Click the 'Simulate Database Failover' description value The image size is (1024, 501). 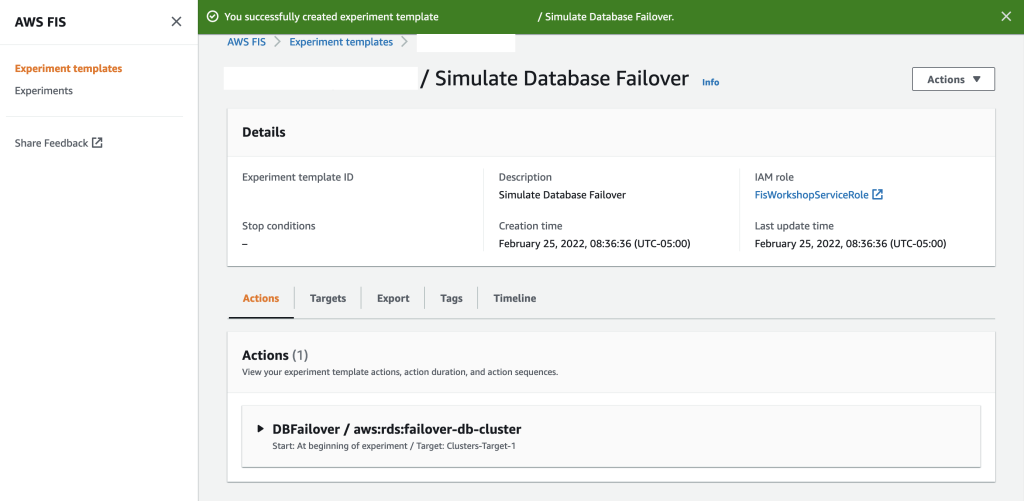point(562,195)
